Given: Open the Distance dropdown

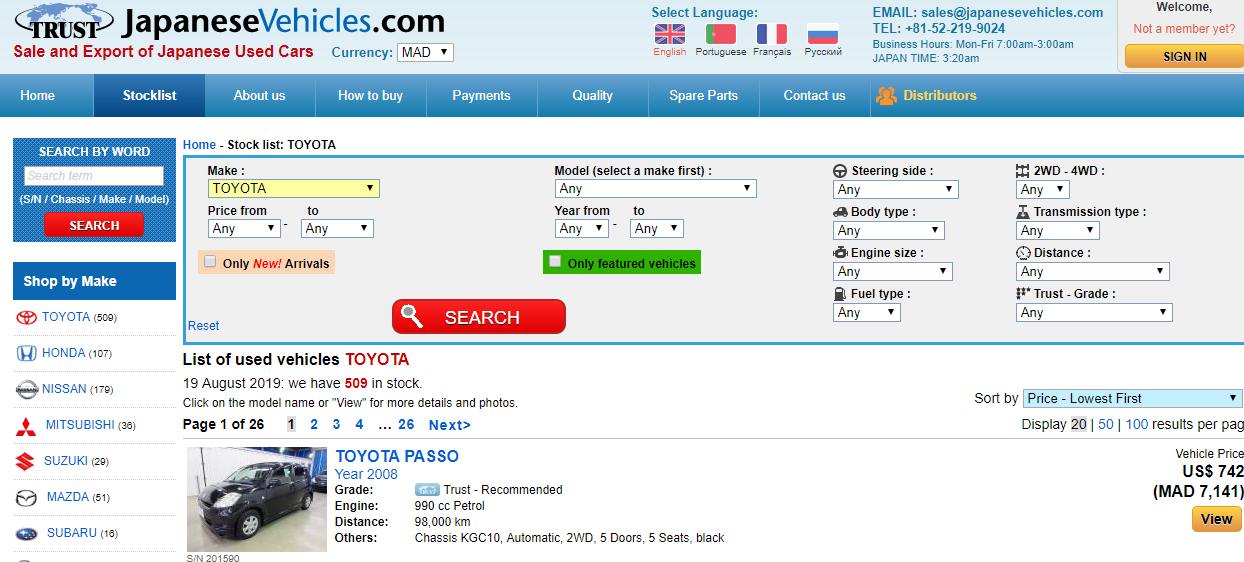Looking at the screenshot, I should click(x=1093, y=271).
